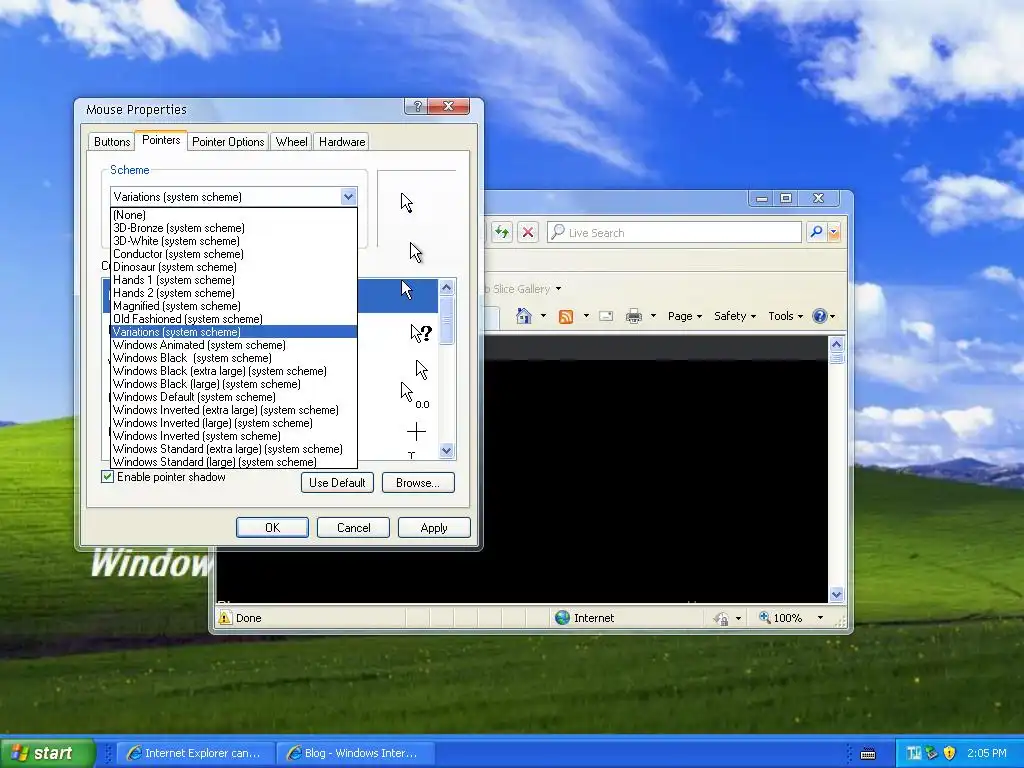Expand the Home button dropdown arrow
Screen dimensions: 1024x768
click(543, 316)
